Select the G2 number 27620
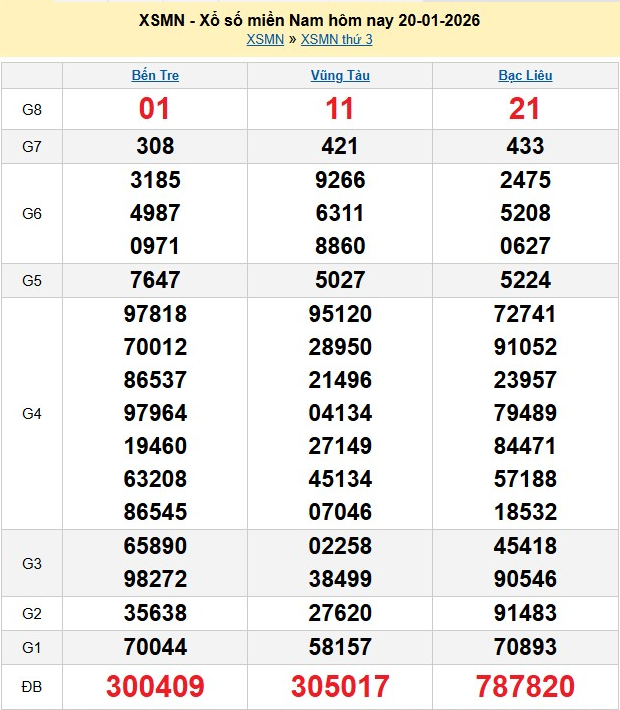620x710 pixels. pos(340,614)
